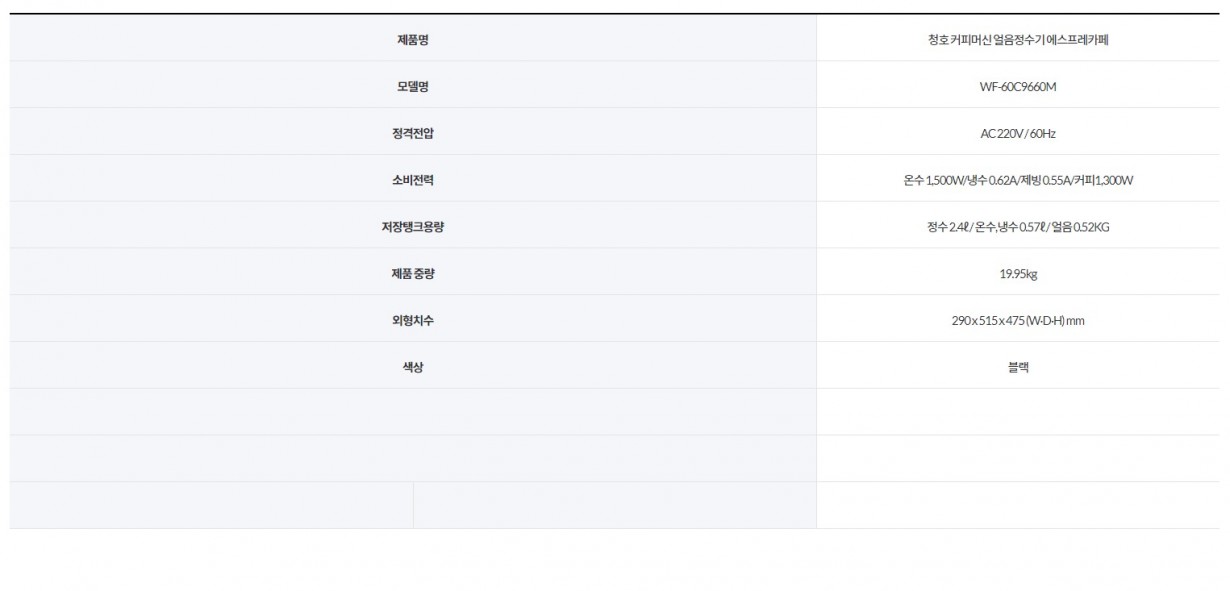Click the 외형치수 label
1230x591 pixels.
[413, 321]
